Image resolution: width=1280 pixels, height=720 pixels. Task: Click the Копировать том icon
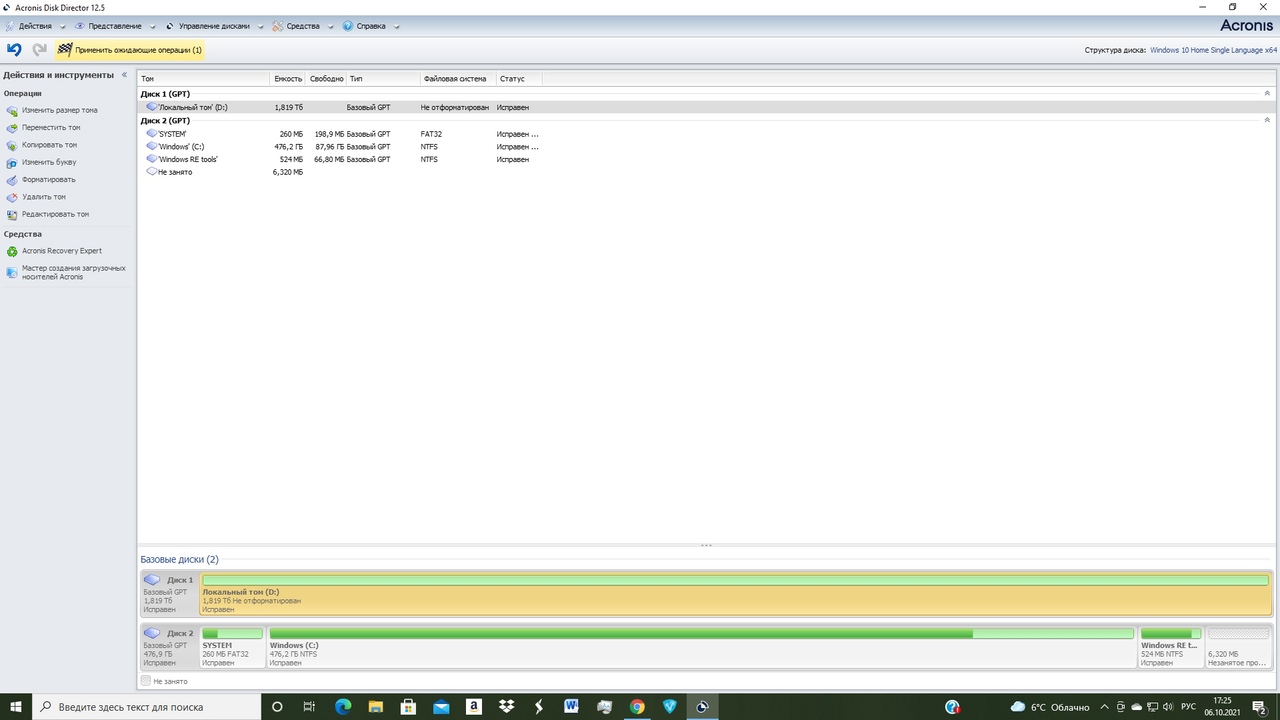pyautogui.click(x=12, y=145)
